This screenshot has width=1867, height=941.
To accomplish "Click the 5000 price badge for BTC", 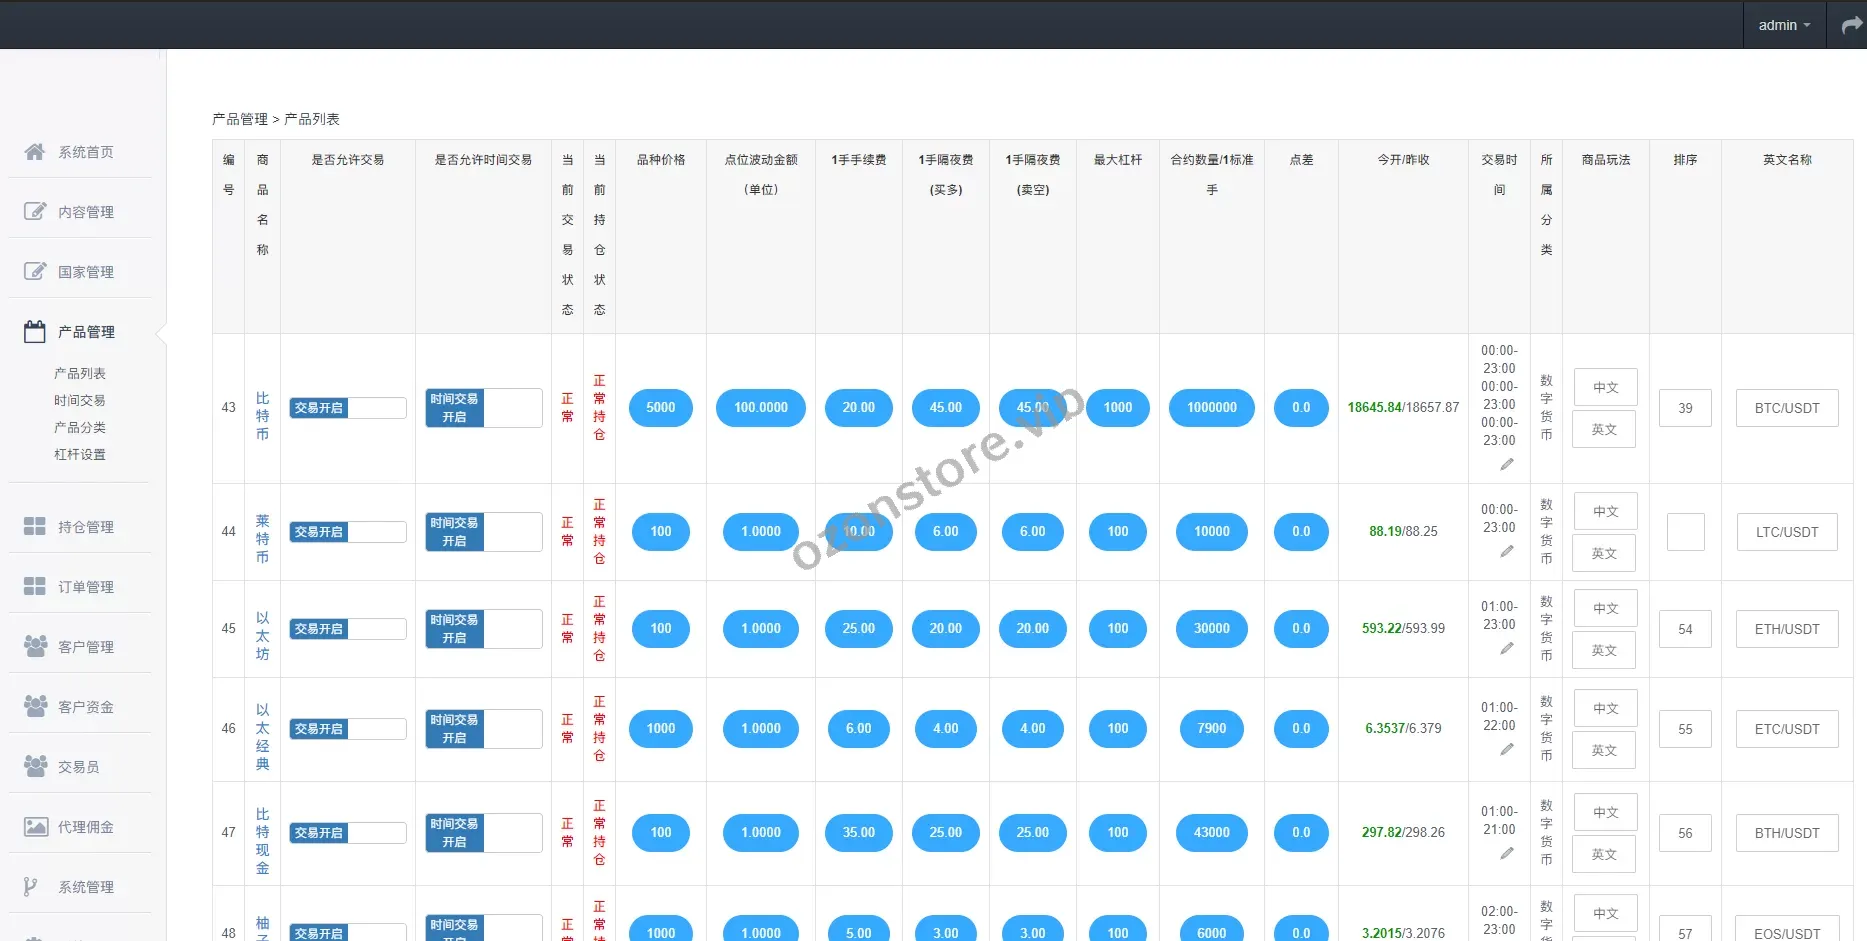I will coord(660,408).
